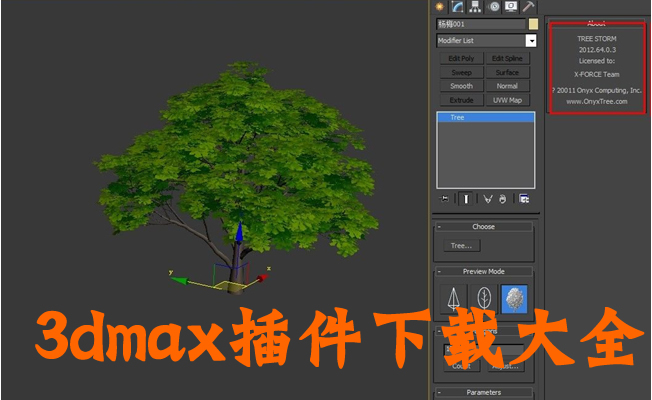Image resolution: width=652 pixels, height=400 pixels.
Task: Select the leaf outline preview mode
Action: click(x=484, y=299)
